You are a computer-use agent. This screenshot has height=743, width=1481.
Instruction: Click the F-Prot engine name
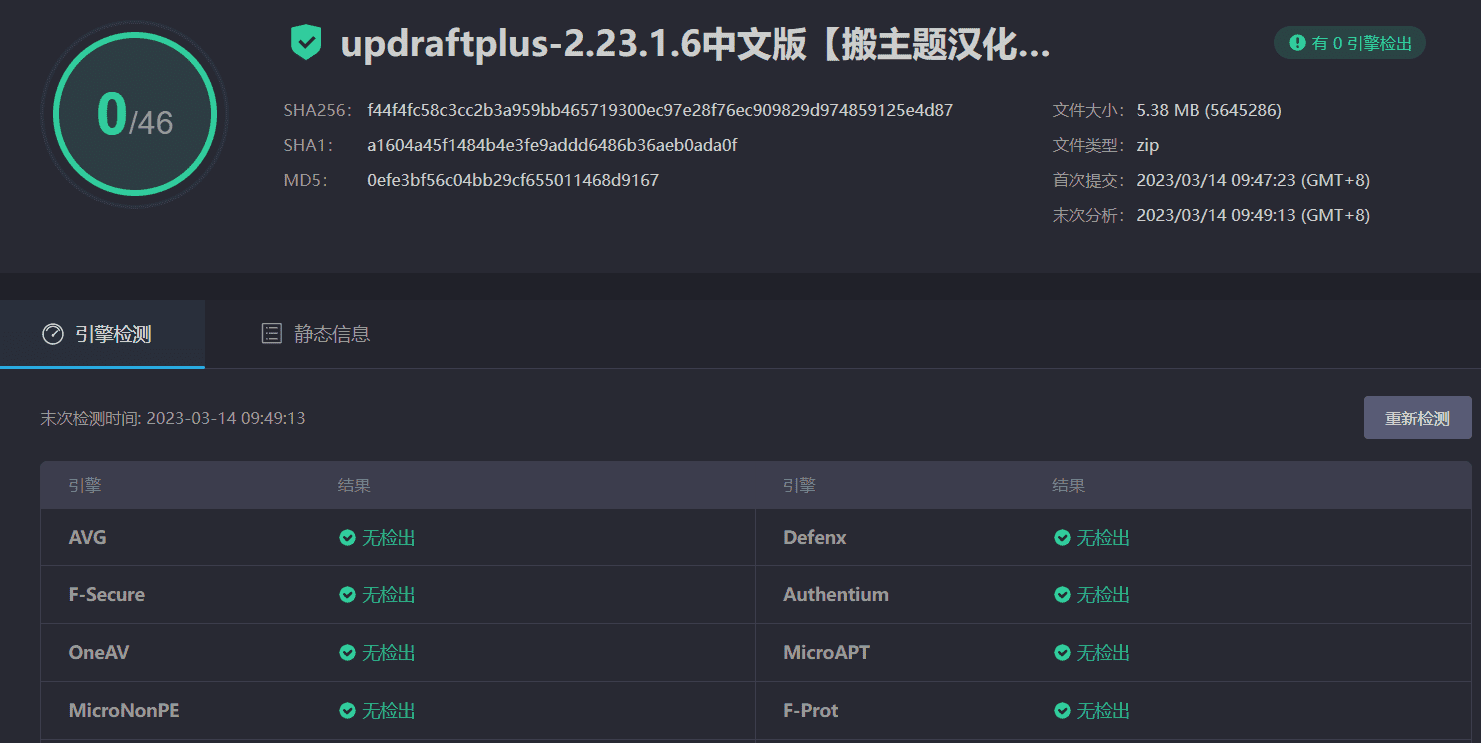810,711
